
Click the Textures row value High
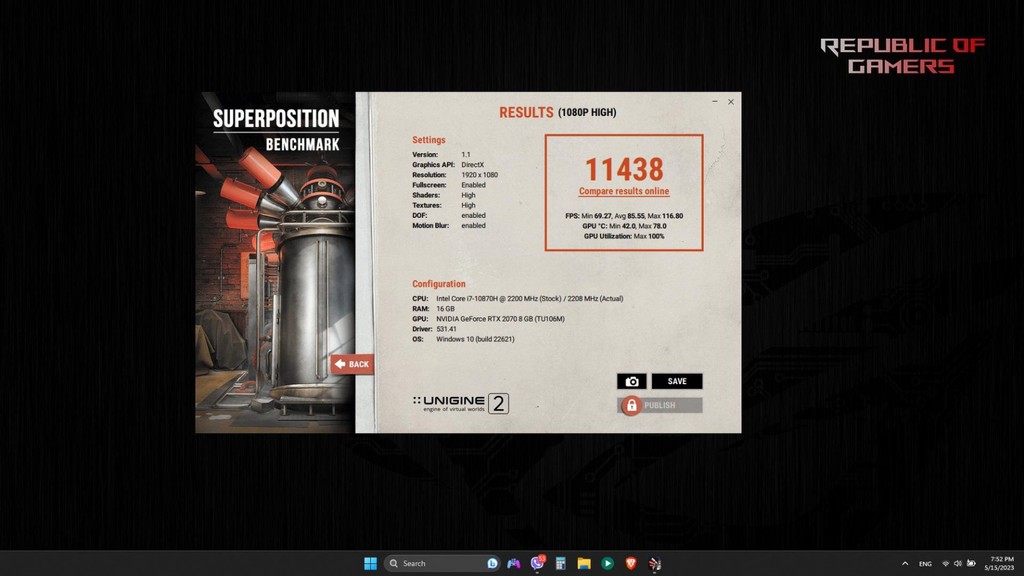(x=468, y=205)
